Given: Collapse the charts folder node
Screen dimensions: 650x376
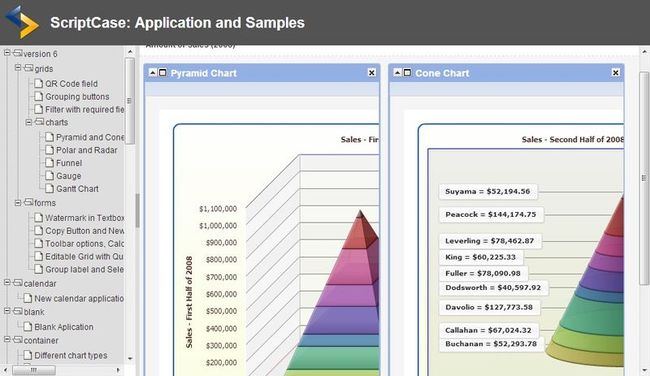Looking at the screenshot, I should [29, 122].
